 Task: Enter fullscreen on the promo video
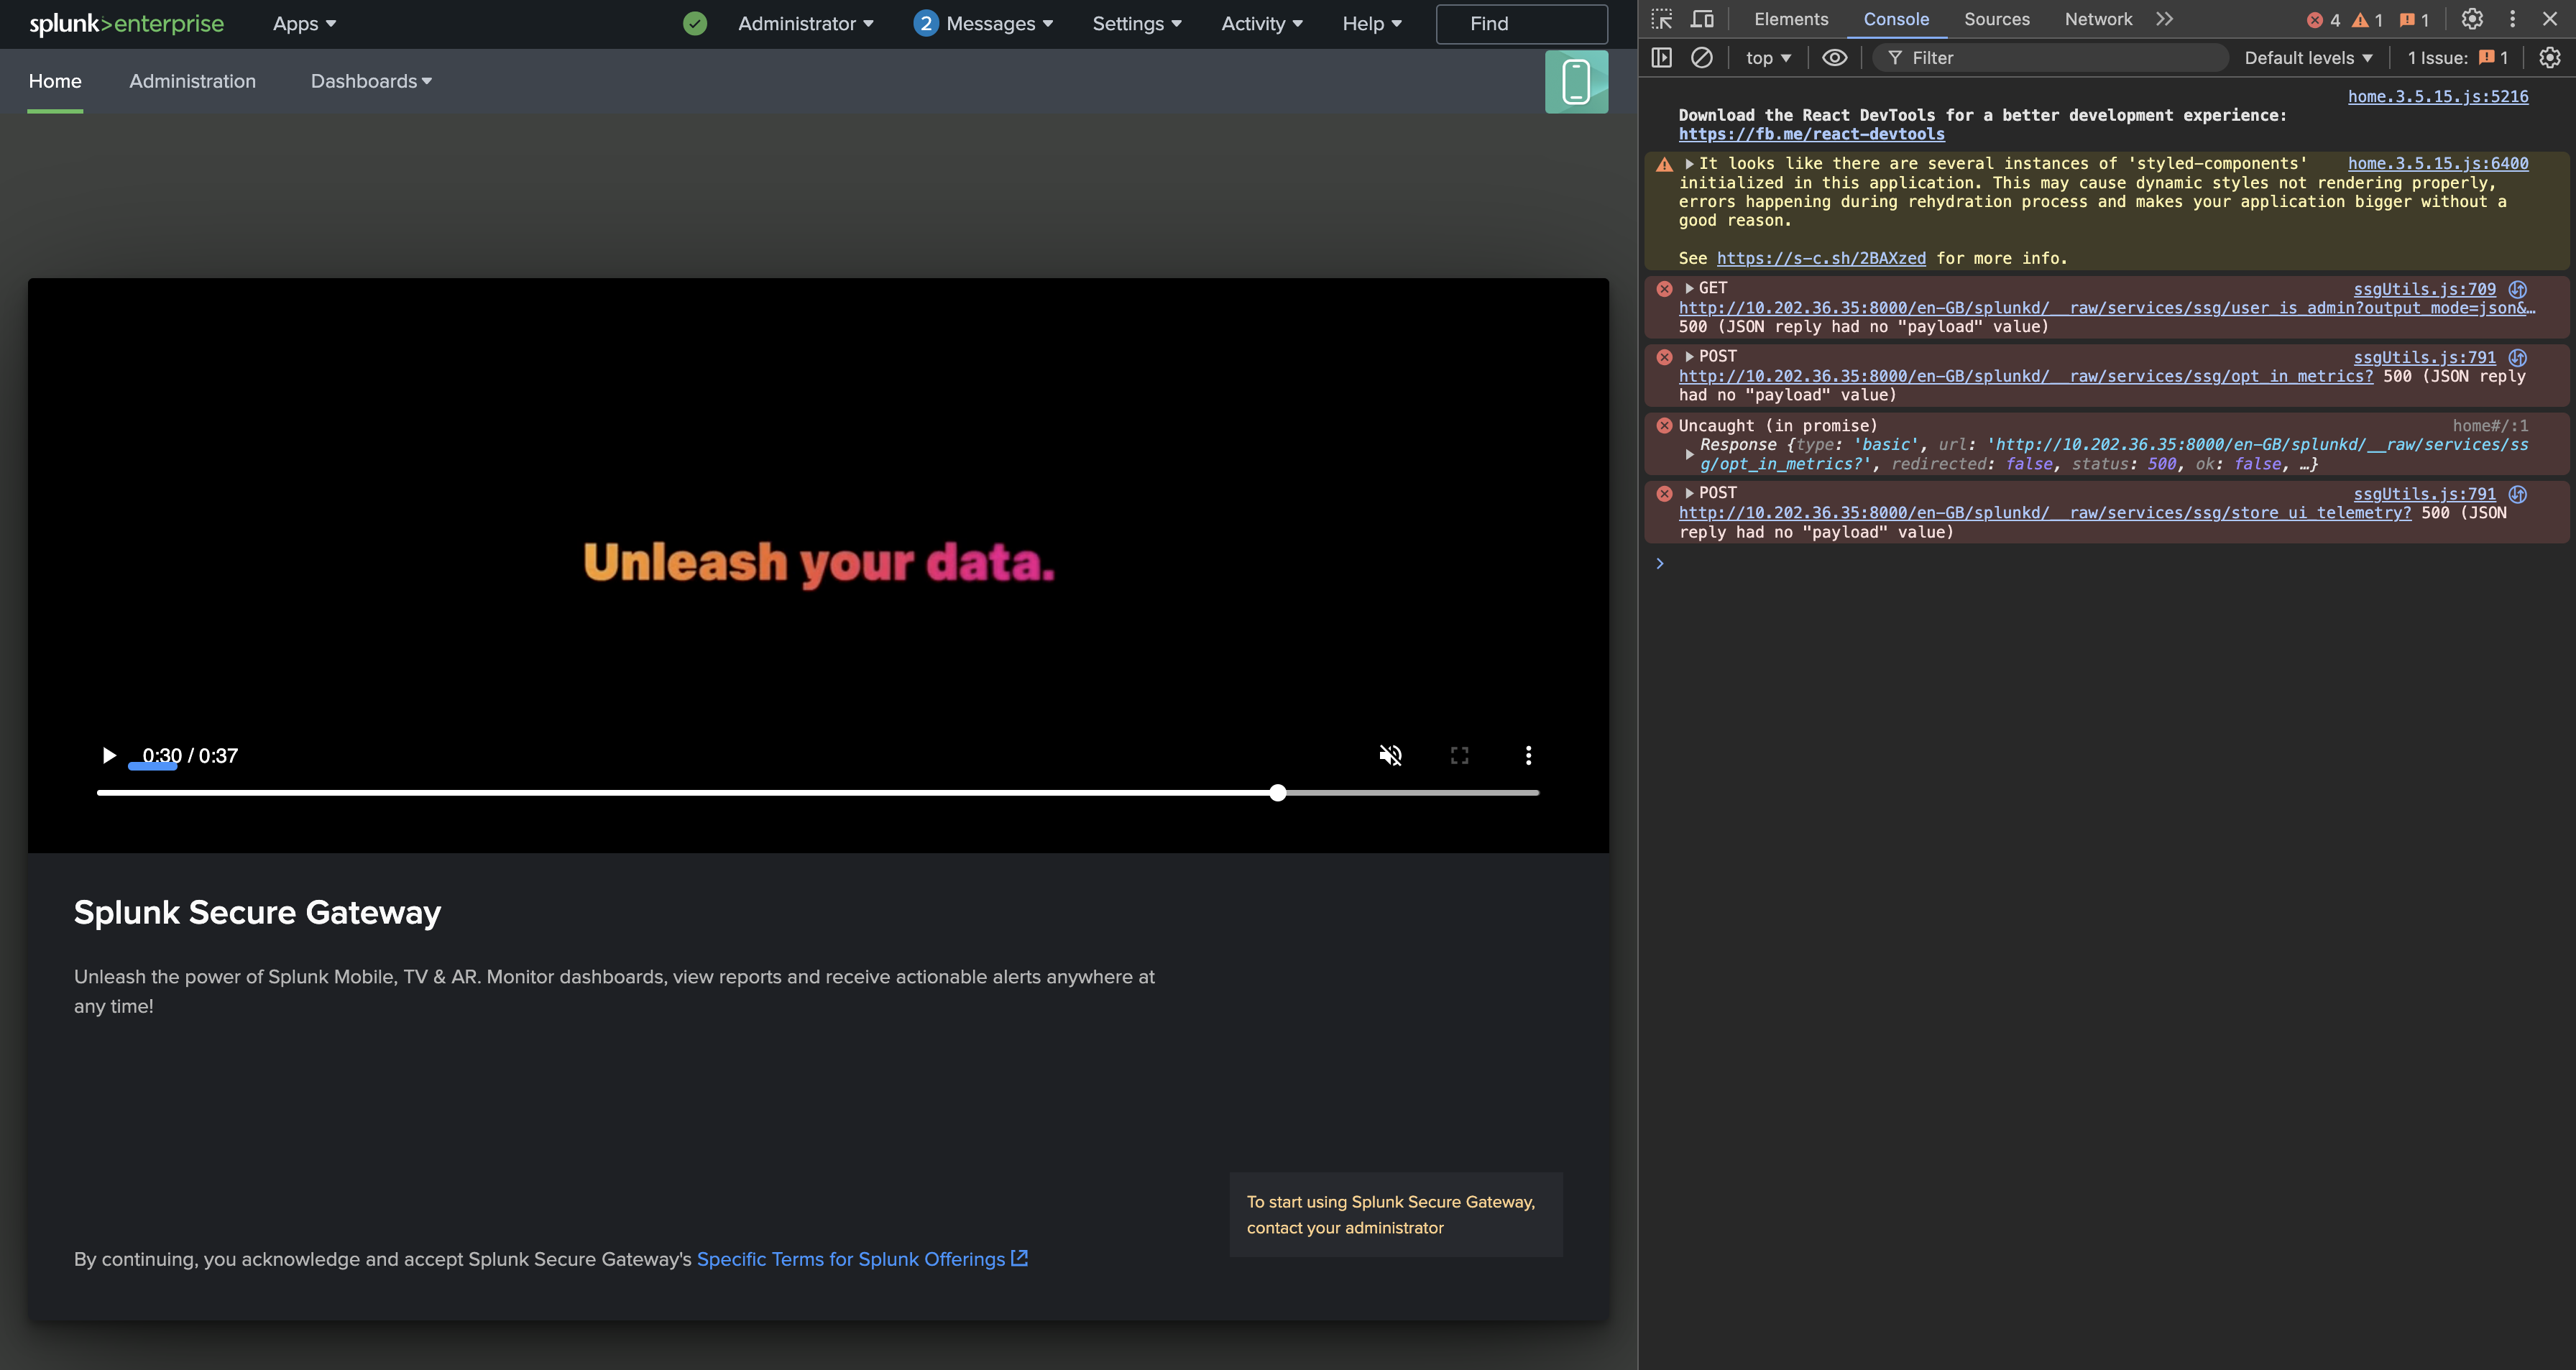(1459, 755)
